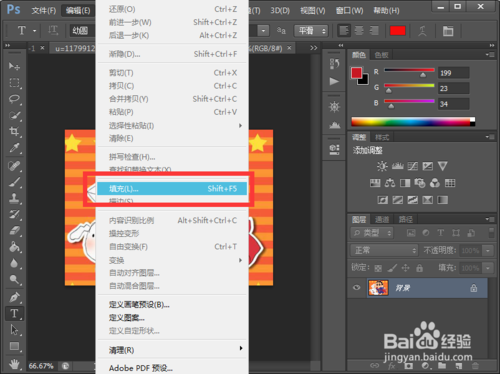Select the Spot Healing Brush tool

click(14, 166)
